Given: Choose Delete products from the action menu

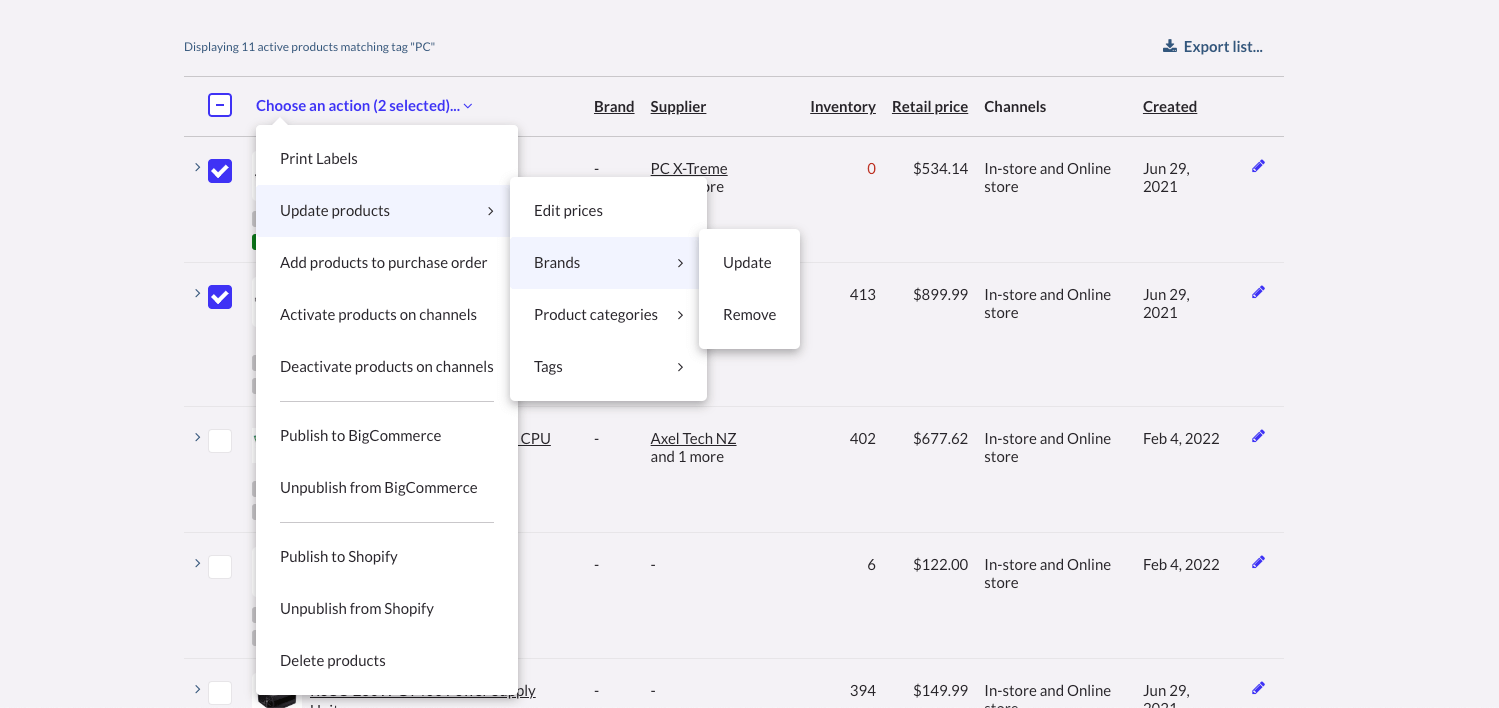Looking at the screenshot, I should click(333, 661).
